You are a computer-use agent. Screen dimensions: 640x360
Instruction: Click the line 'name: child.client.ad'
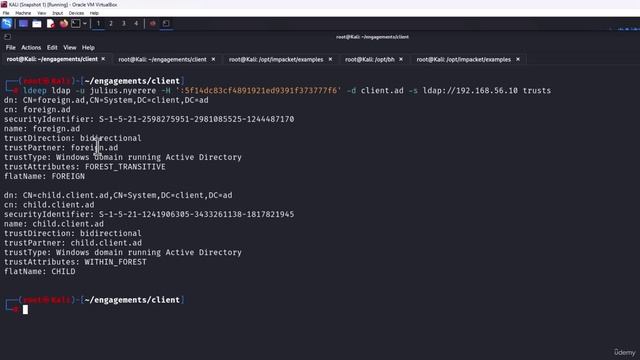tap(54, 224)
